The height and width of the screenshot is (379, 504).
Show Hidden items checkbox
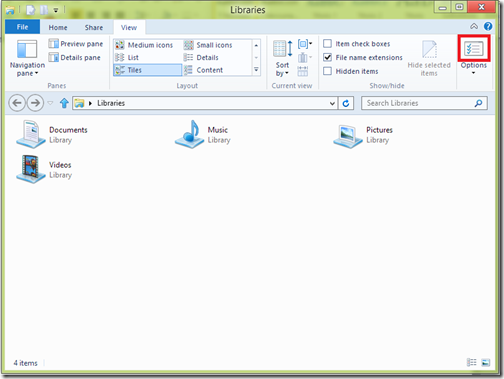pos(328,71)
